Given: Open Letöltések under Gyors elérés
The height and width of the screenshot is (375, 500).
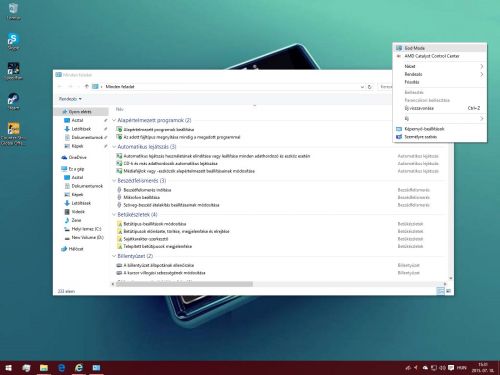Looking at the screenshot, I should 81,129.
